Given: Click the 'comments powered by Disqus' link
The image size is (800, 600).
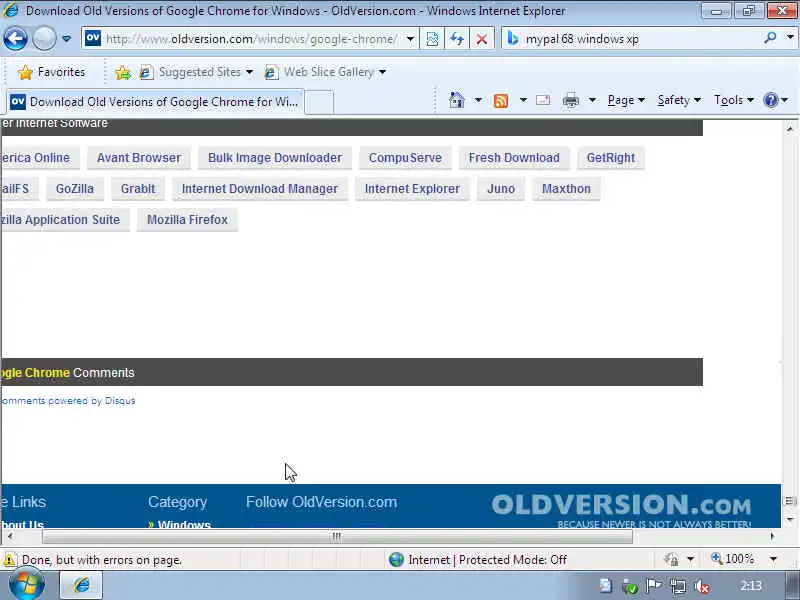Looking at the screenshot, I should coord(67,401).
